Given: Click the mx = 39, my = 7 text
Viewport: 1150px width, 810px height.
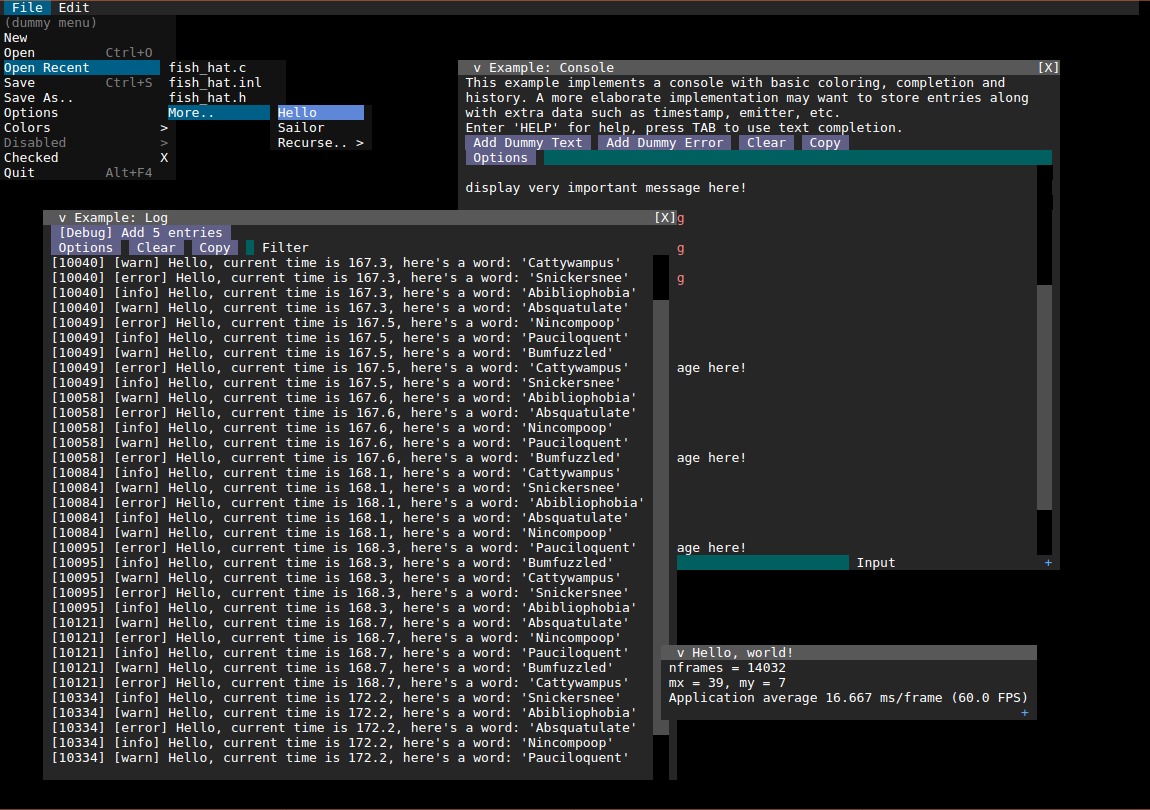Looking at the screenshot, I should 727,683.
